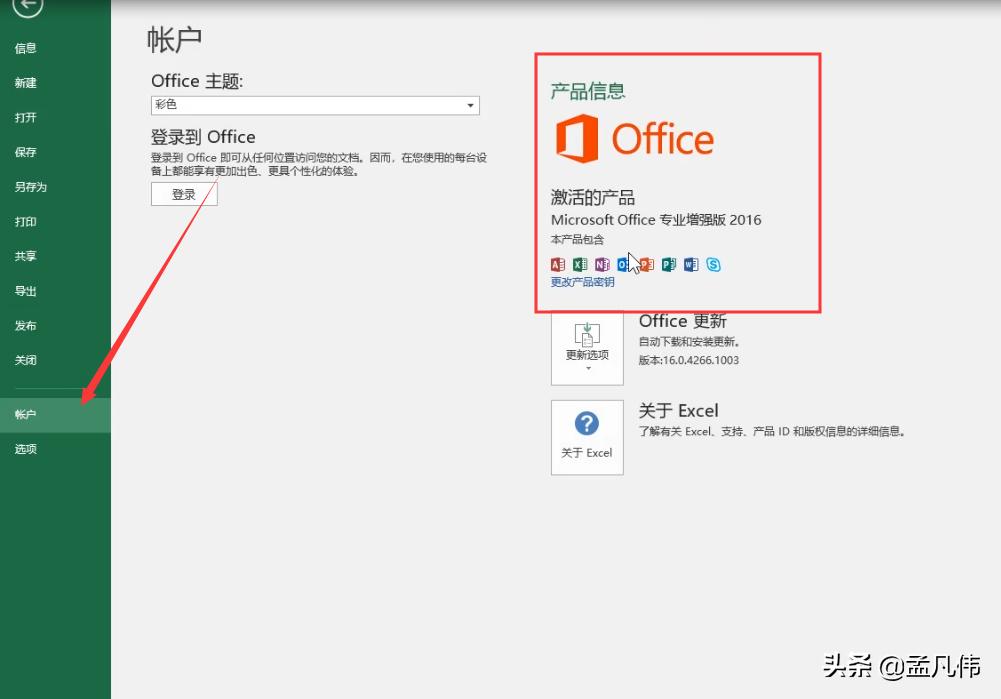Select the Word app icon
1001x699 pixels.
(x=691, y=264)
